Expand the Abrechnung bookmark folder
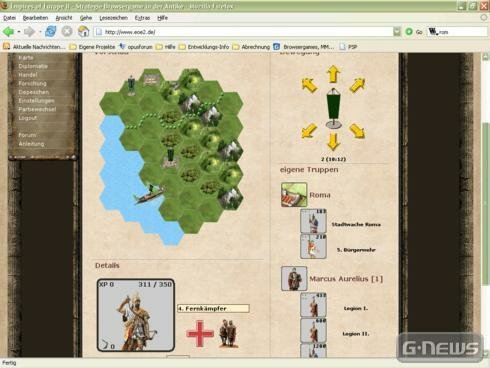 coord(251,47)
